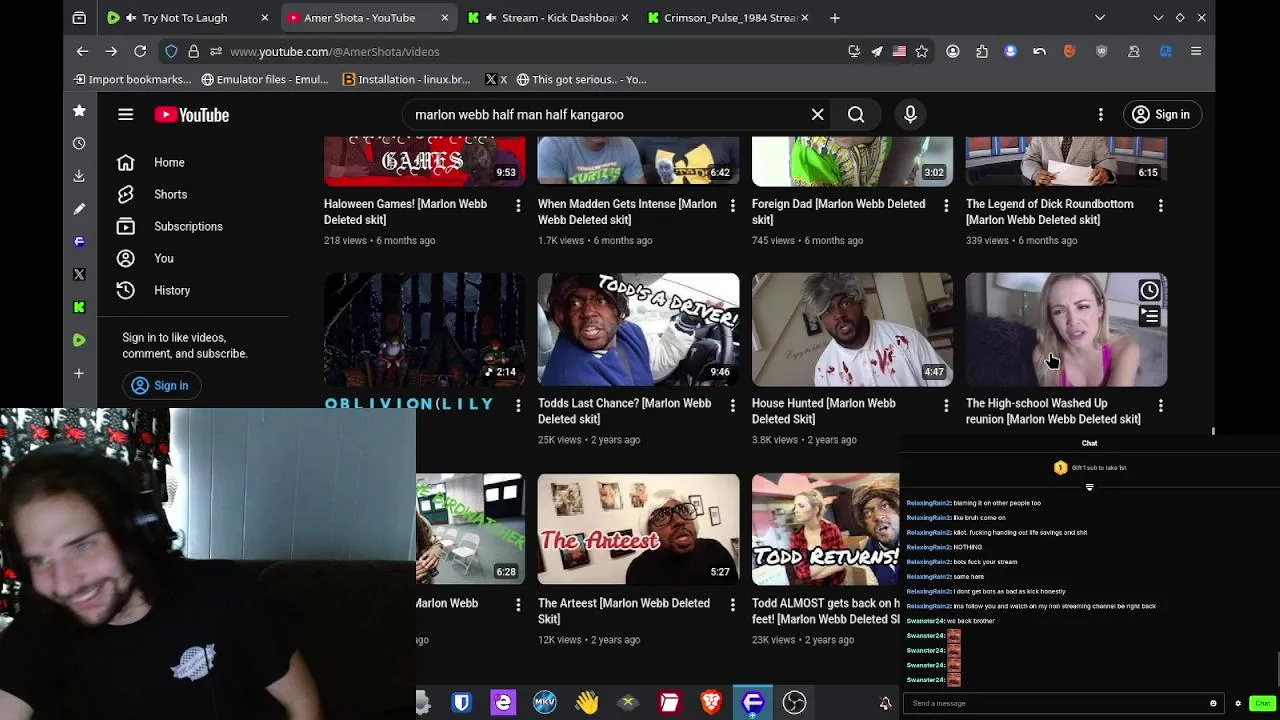1280x720 pixels.
Task: Open House Hunted video thumbnail
Action: coord(852,329)
